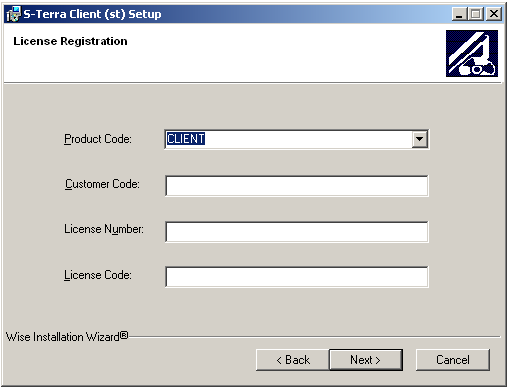Image resolution: width=508 pixels, height=388 pixels.
Task: Close the S-Terra Client Setup window
Action: (x=494, y=14)
